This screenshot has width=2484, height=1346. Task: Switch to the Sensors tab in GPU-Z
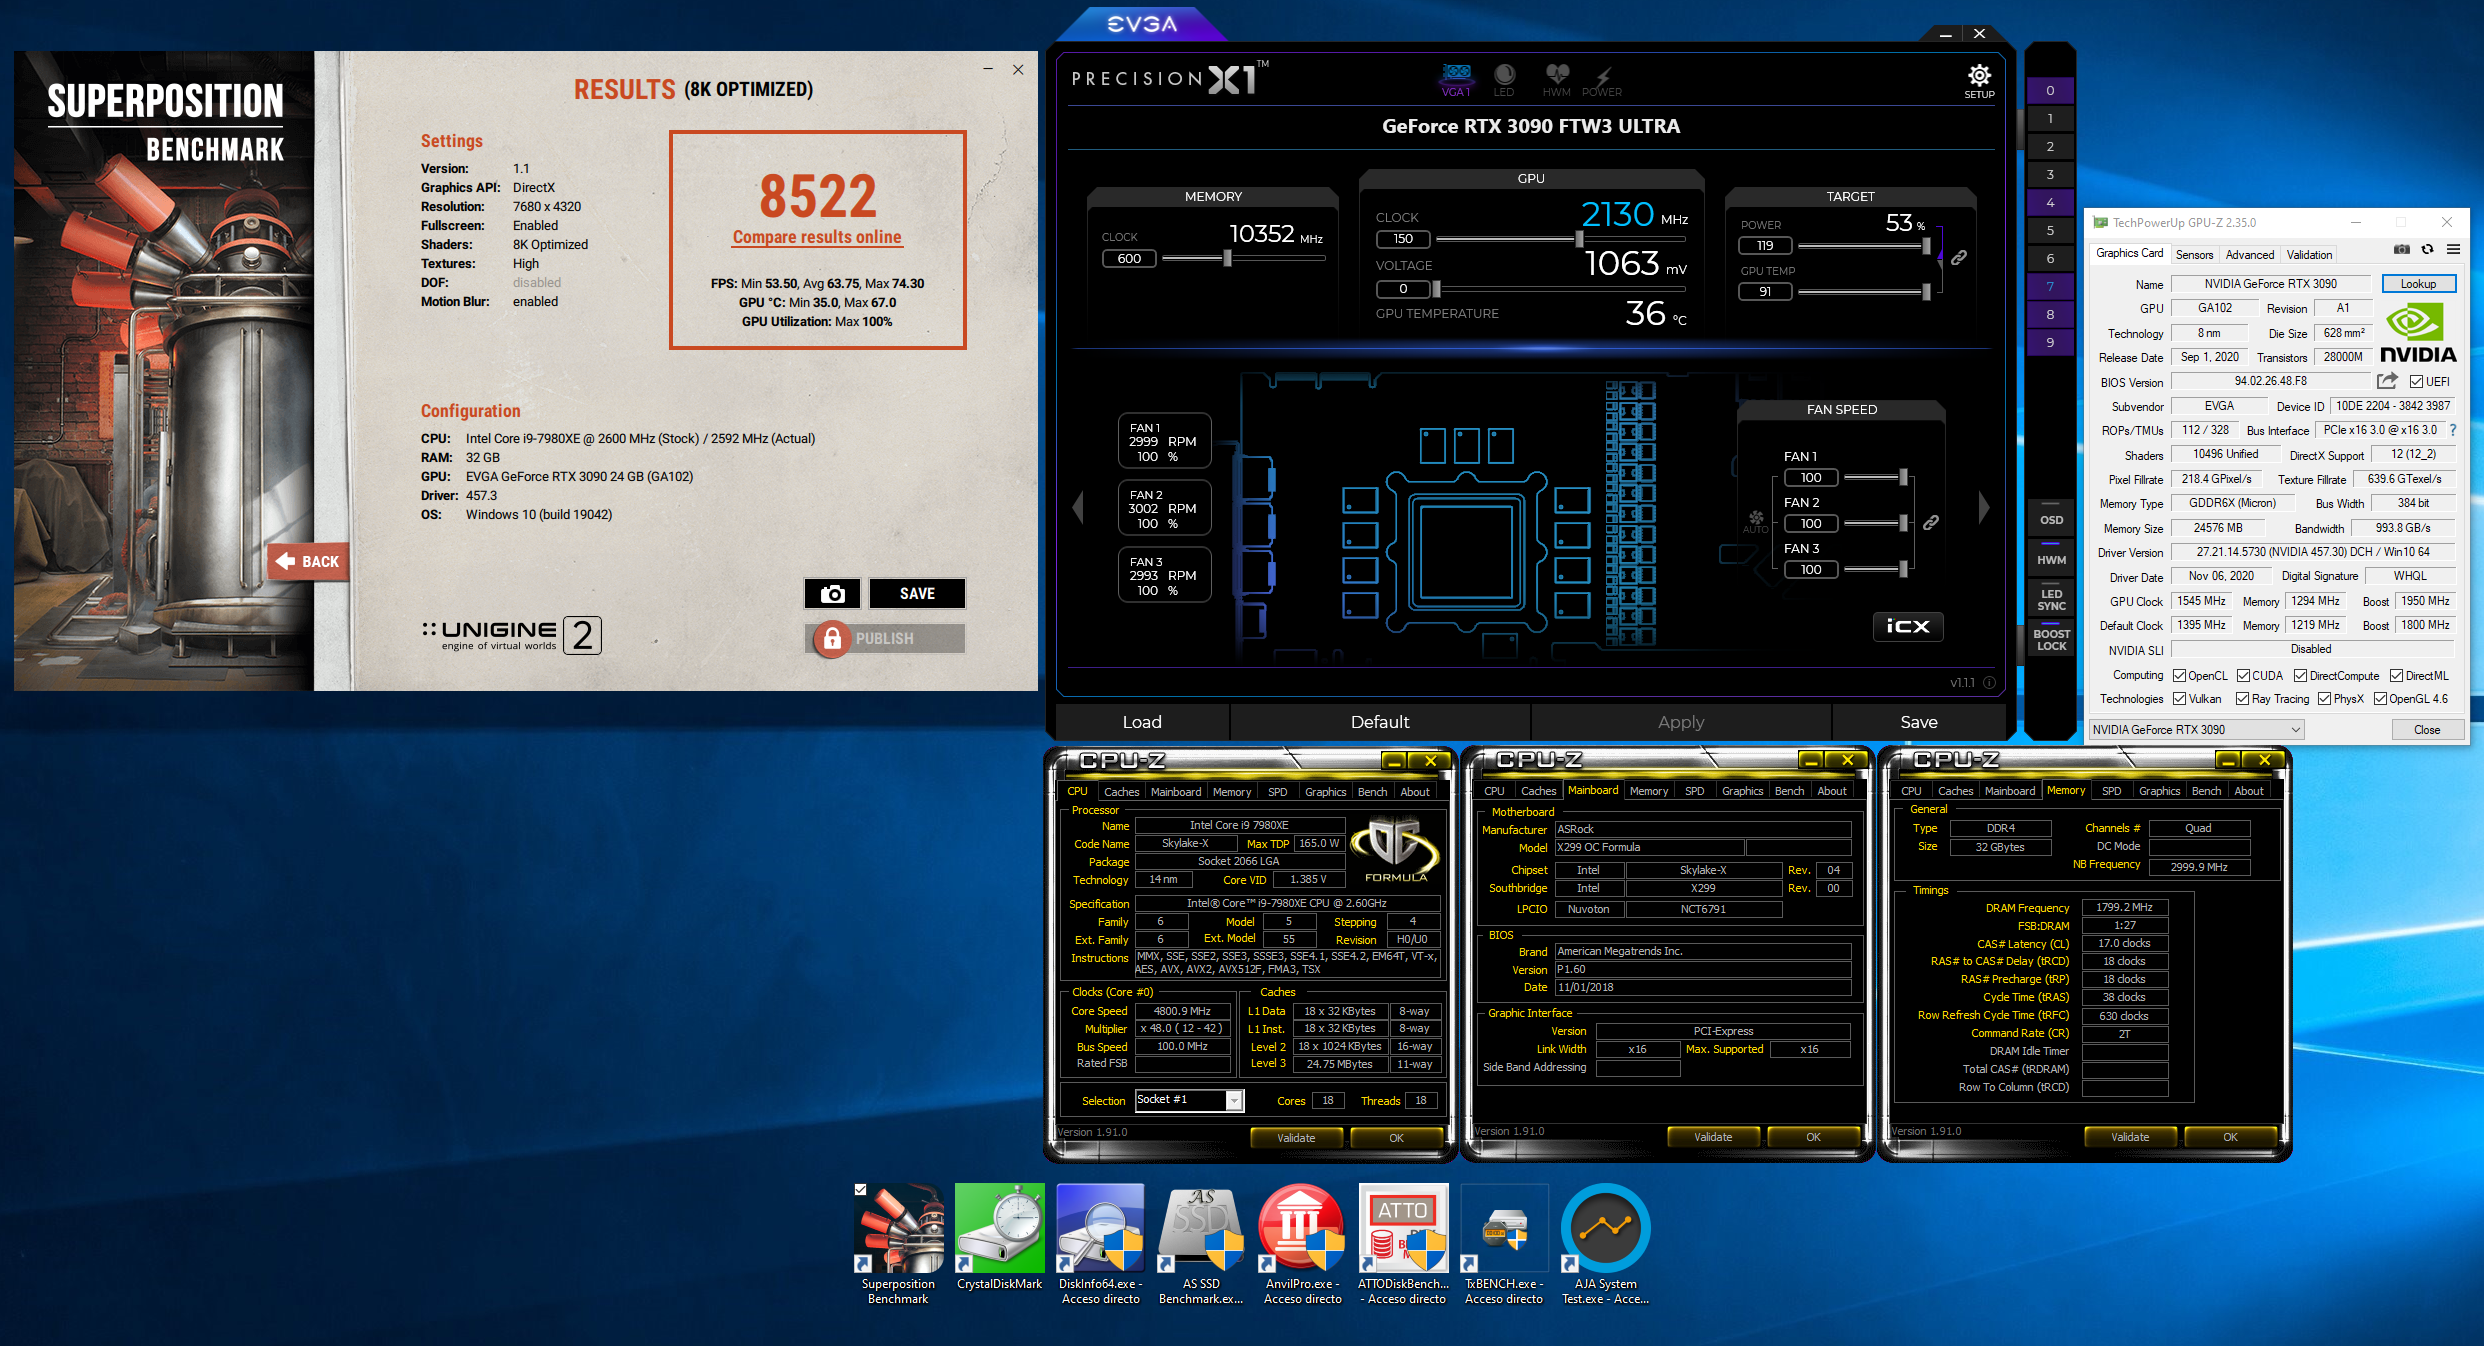(2194, 255)
